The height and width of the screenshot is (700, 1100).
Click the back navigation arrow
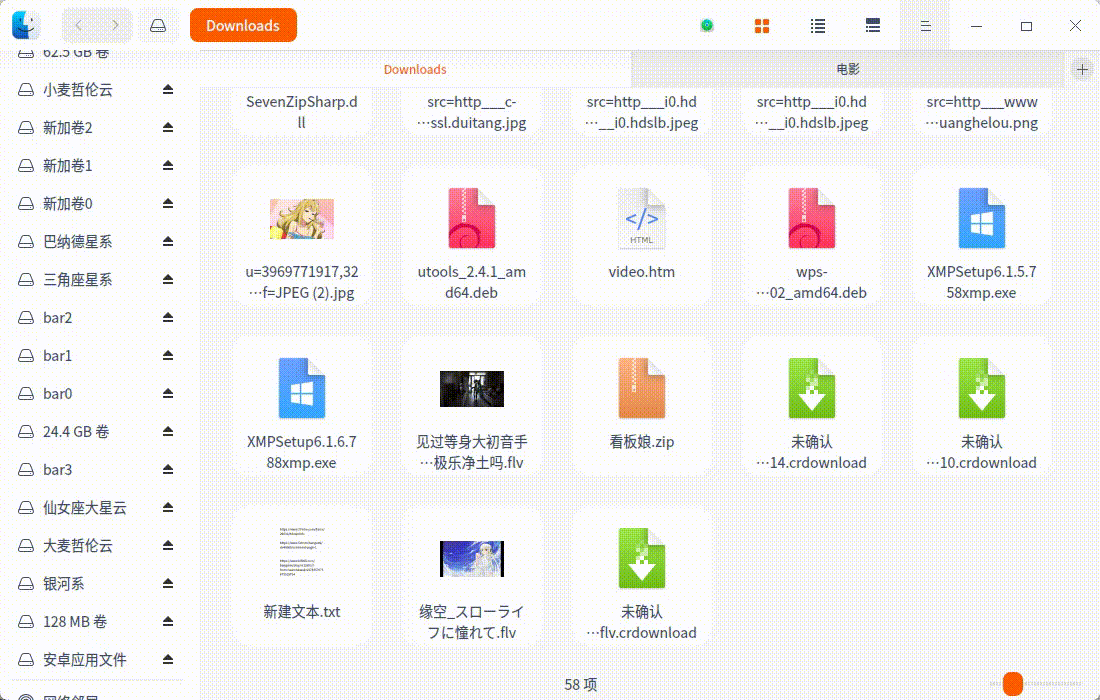[77, 25]
